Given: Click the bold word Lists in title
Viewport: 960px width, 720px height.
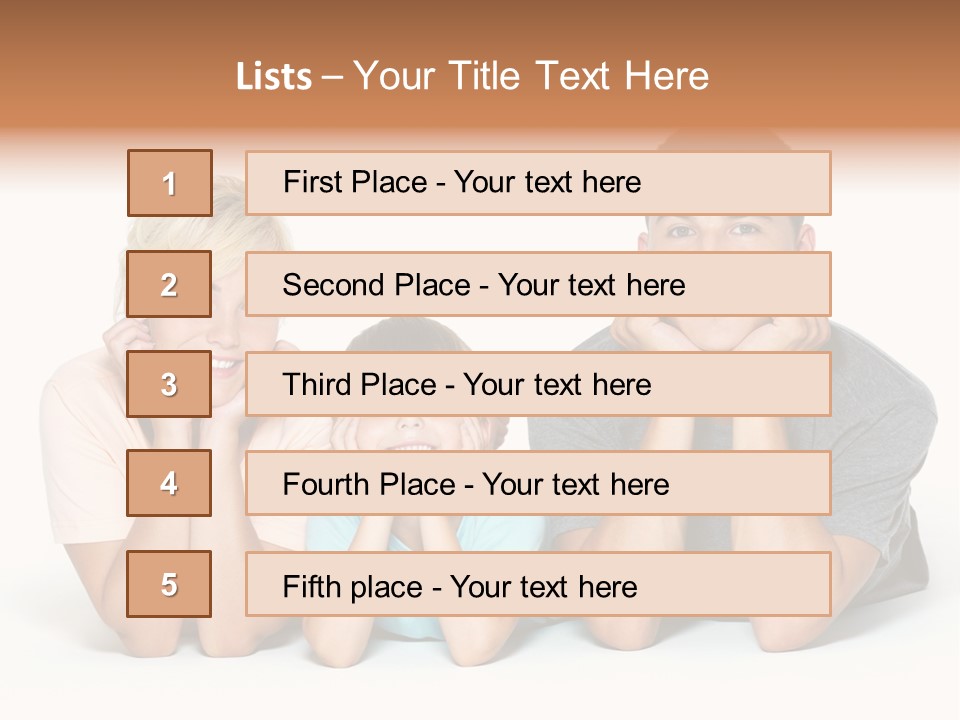Looking at the screenshot, I should pyautogui.click(x=274, y=77).
